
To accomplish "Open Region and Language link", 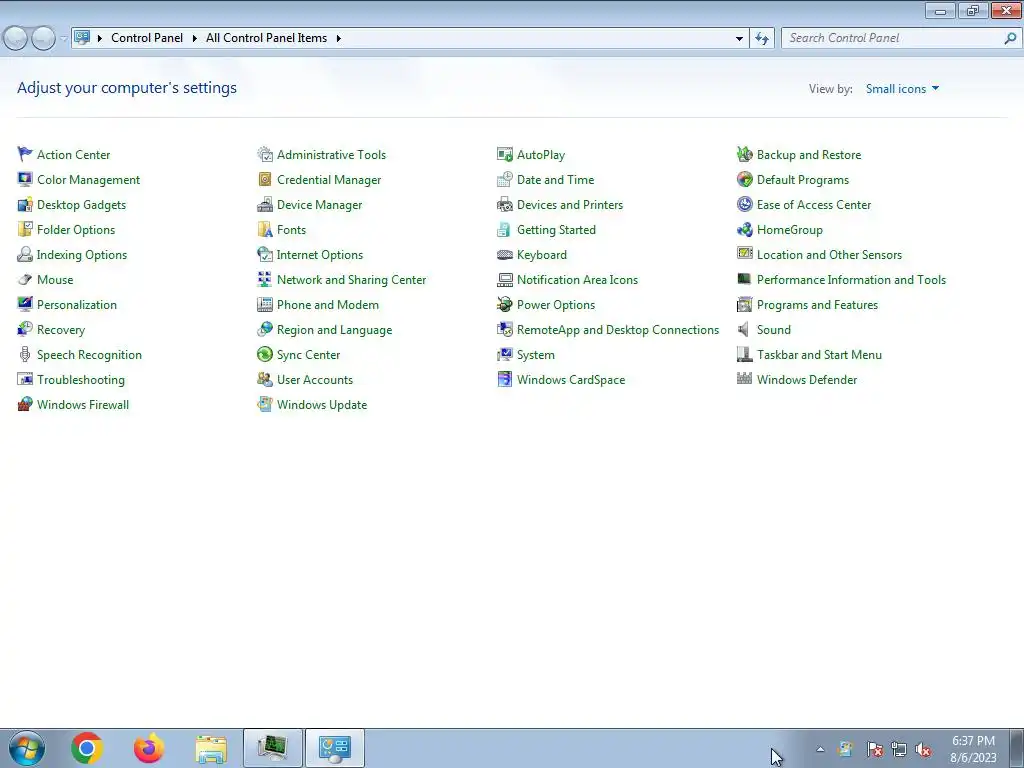I will 334,330.
